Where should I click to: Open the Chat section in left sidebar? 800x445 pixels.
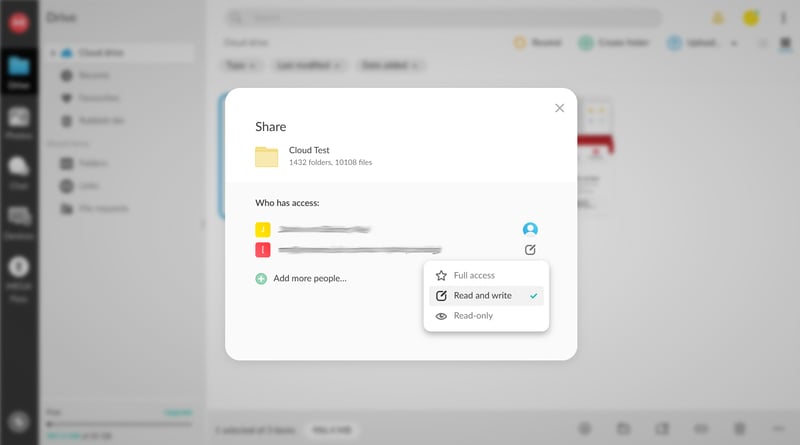[18, 171]
